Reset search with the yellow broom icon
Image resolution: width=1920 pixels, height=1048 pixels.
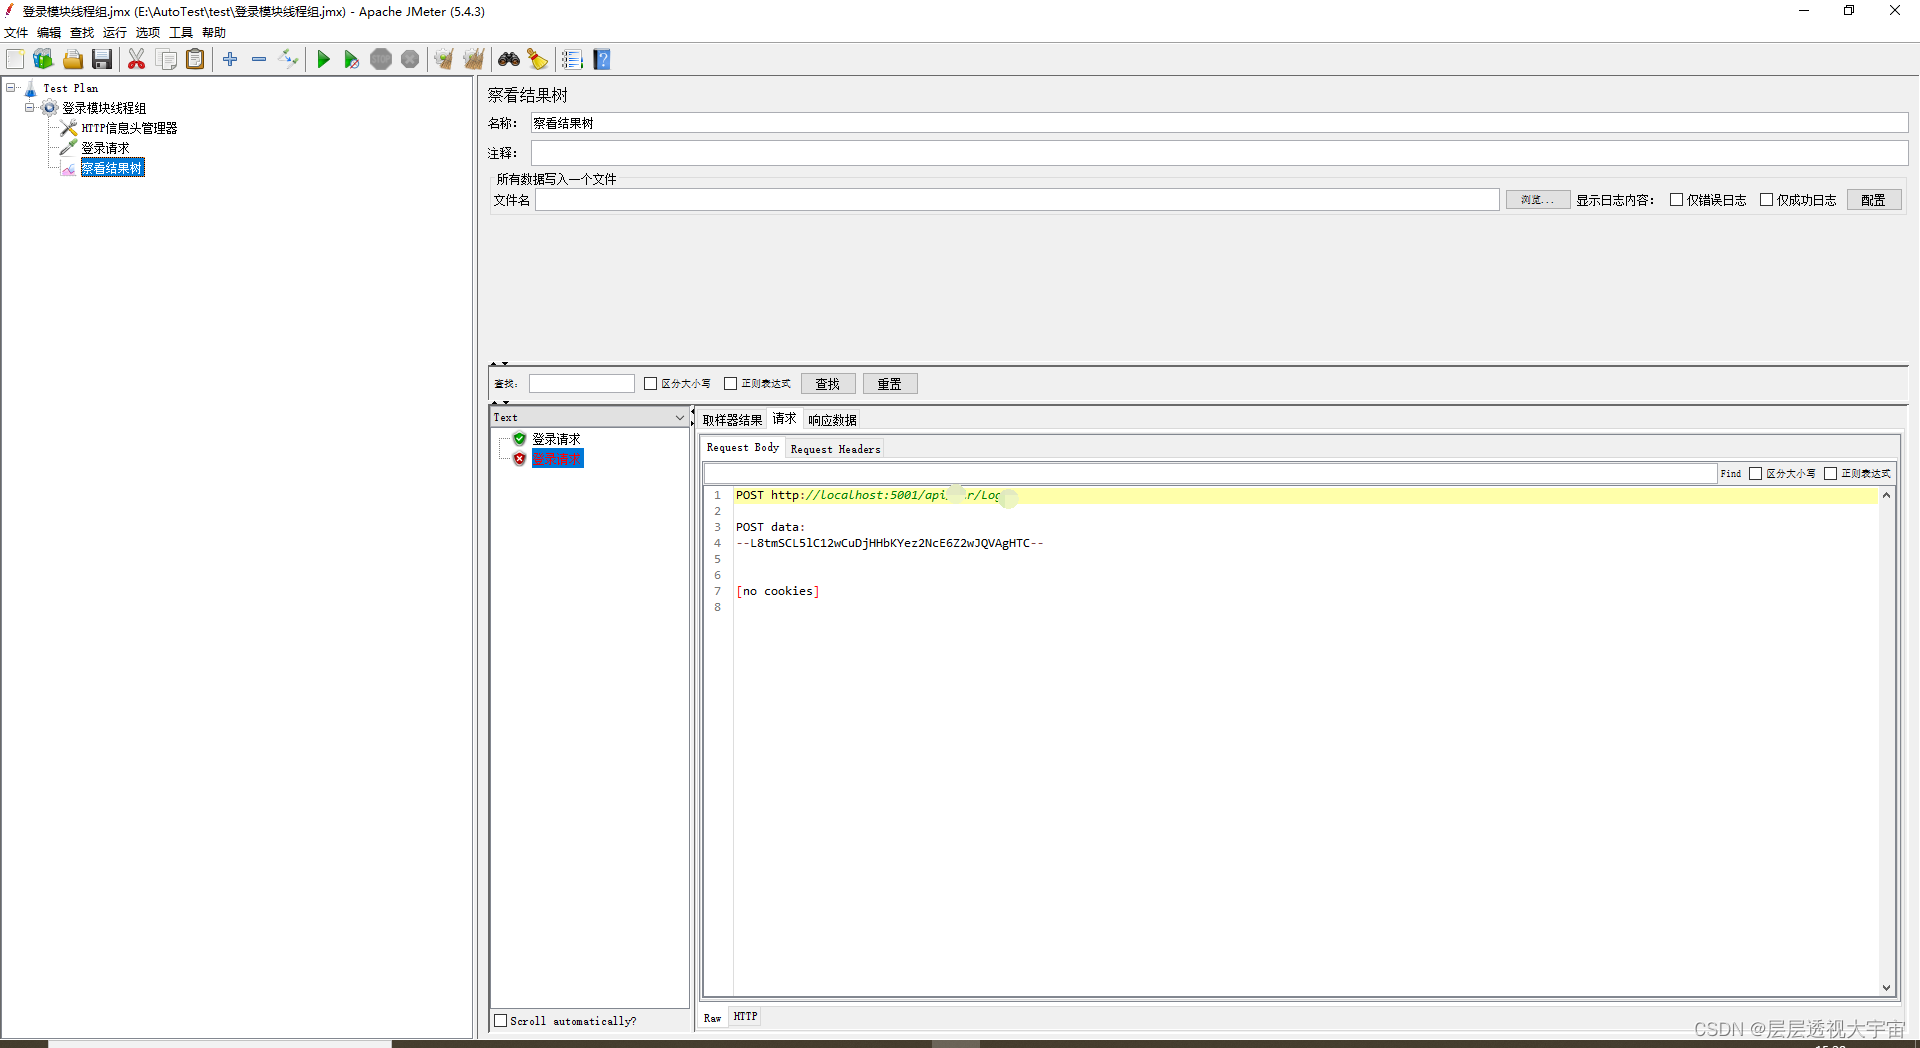[538, 60]
